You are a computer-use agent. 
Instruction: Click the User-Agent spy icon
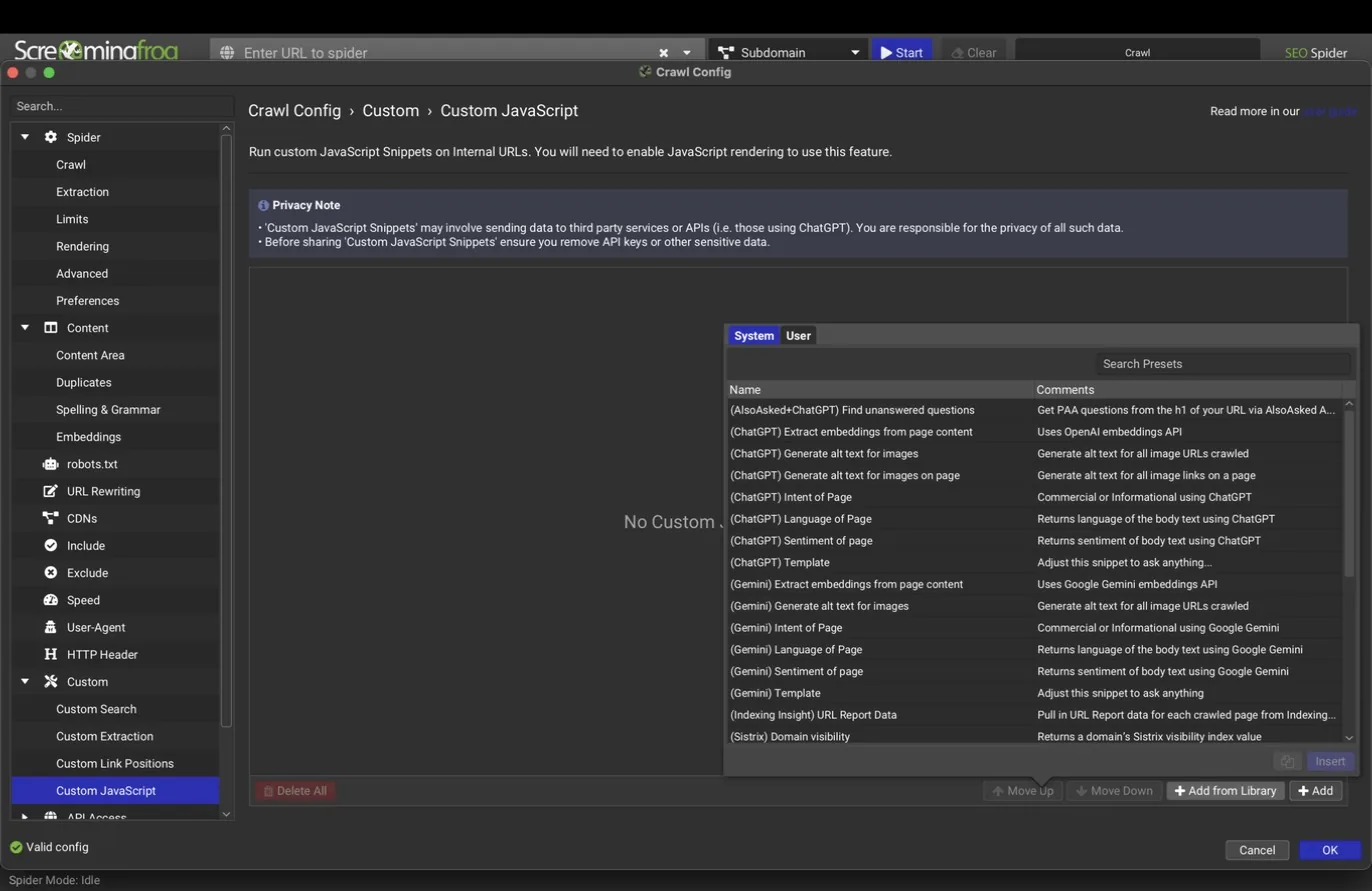click(50, 627)
